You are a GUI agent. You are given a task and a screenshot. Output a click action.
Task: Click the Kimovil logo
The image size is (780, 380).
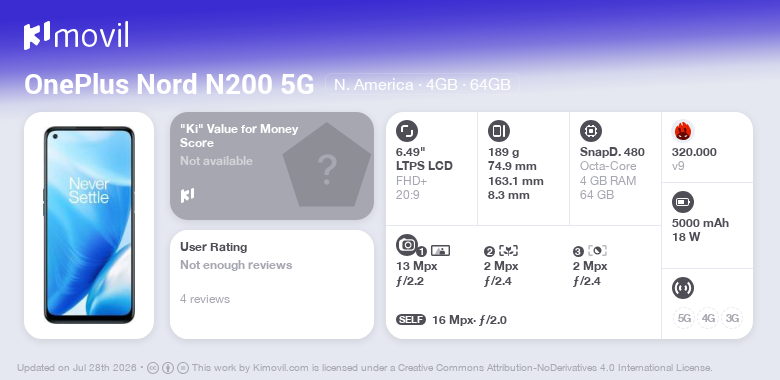point(76,36)
